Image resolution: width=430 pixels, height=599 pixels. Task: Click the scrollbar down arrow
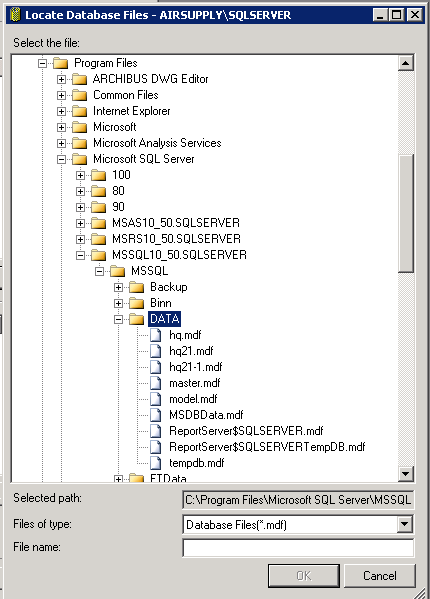pyautogui.click(x=406, y=474)
